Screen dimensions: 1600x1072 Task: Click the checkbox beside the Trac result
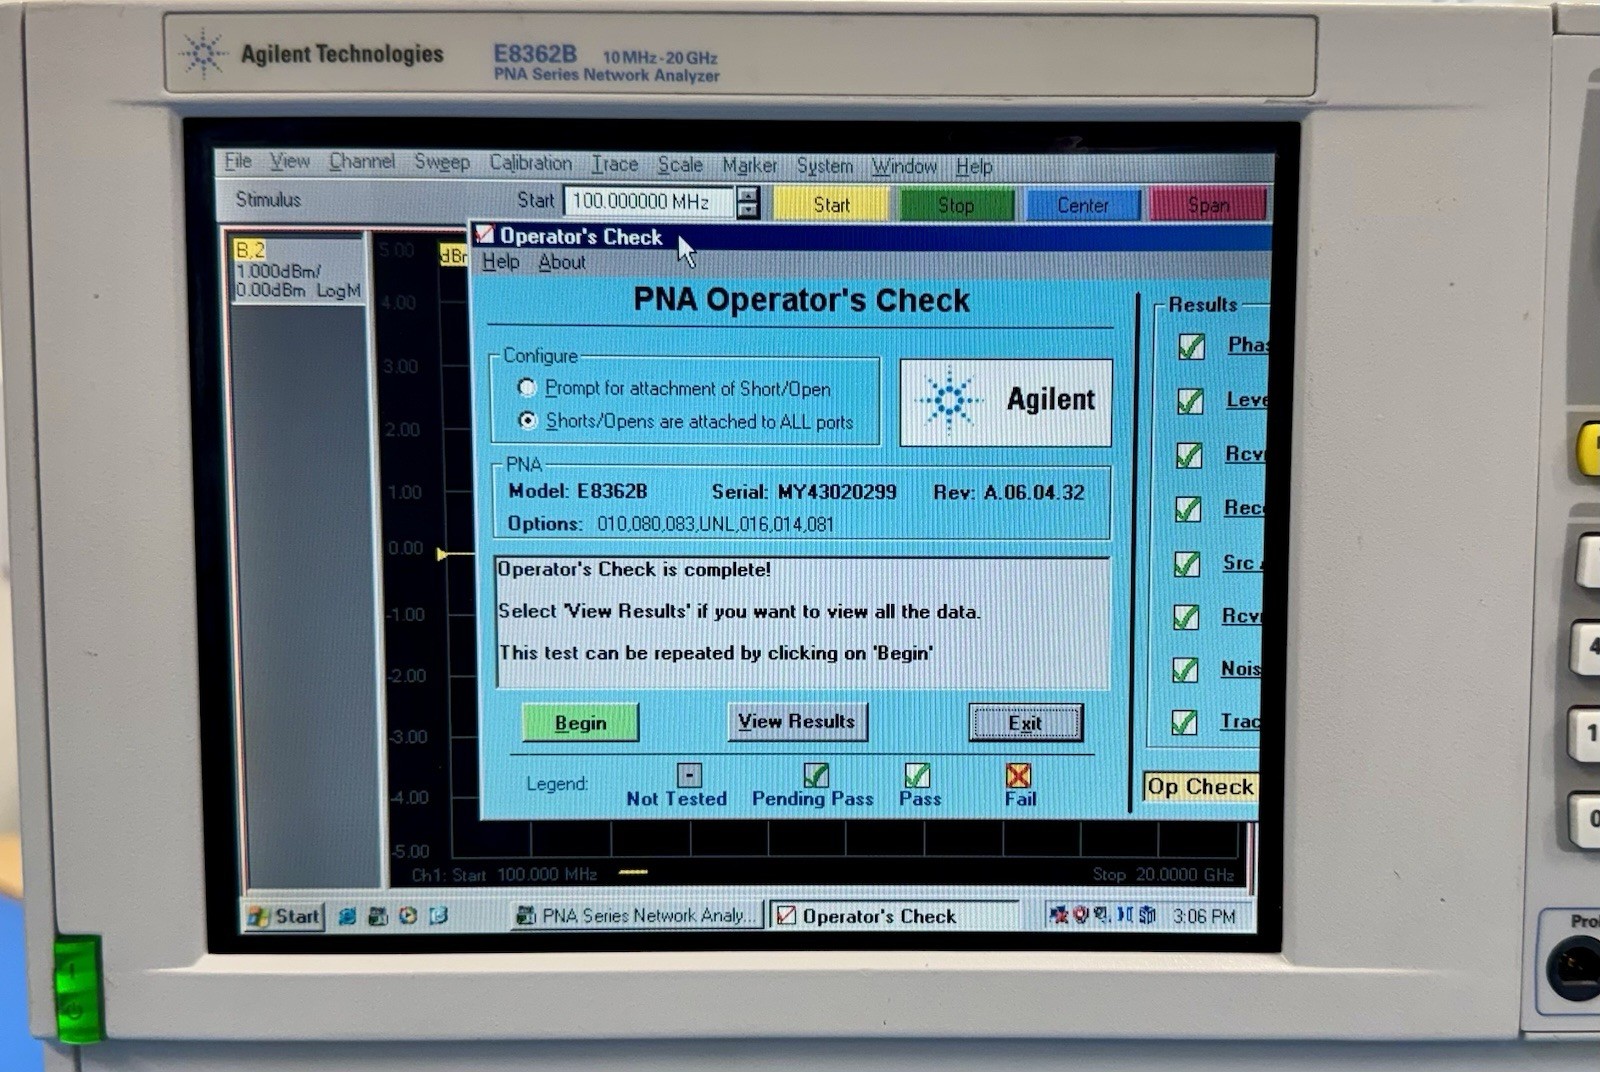pyautogui.click(x=1184, y=722)
